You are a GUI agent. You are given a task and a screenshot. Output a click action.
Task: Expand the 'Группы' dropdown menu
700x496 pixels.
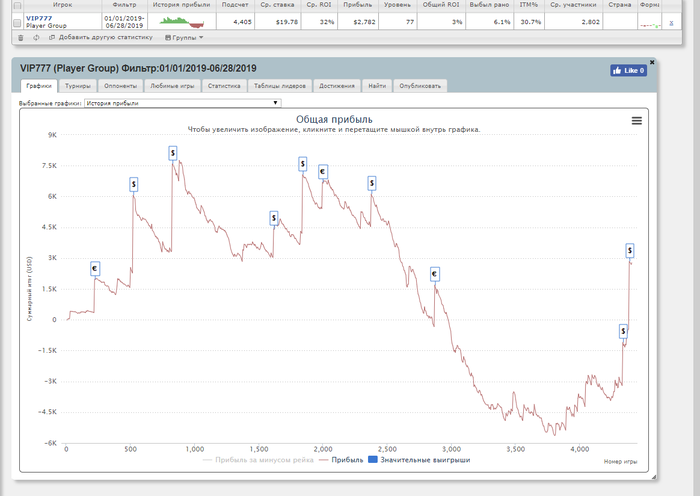(184, 38)
